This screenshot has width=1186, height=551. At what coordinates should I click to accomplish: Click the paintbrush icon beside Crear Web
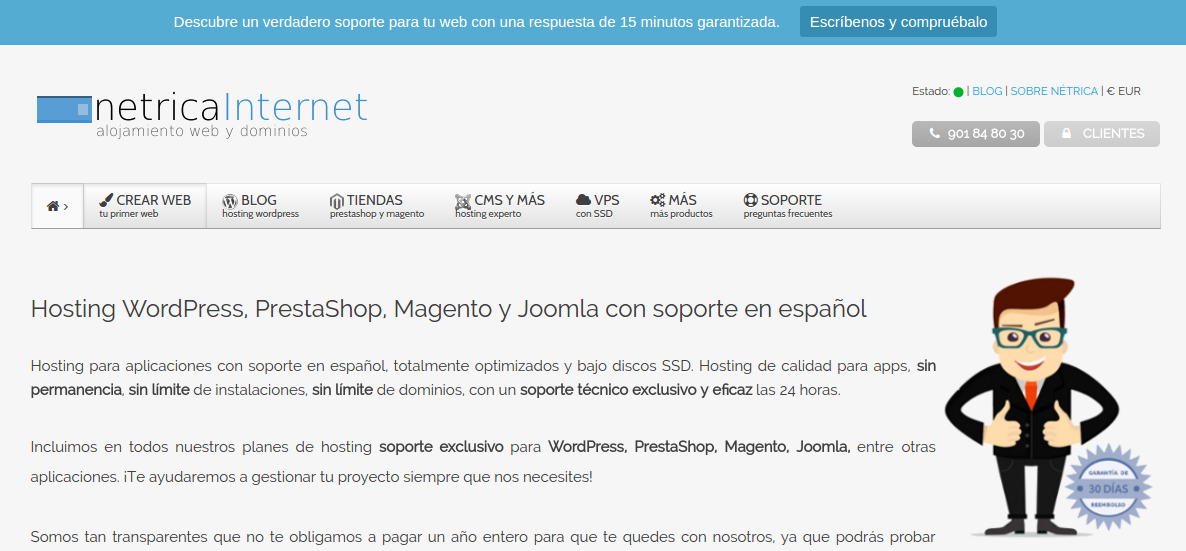pyautogui.click(x=106, y=200)
